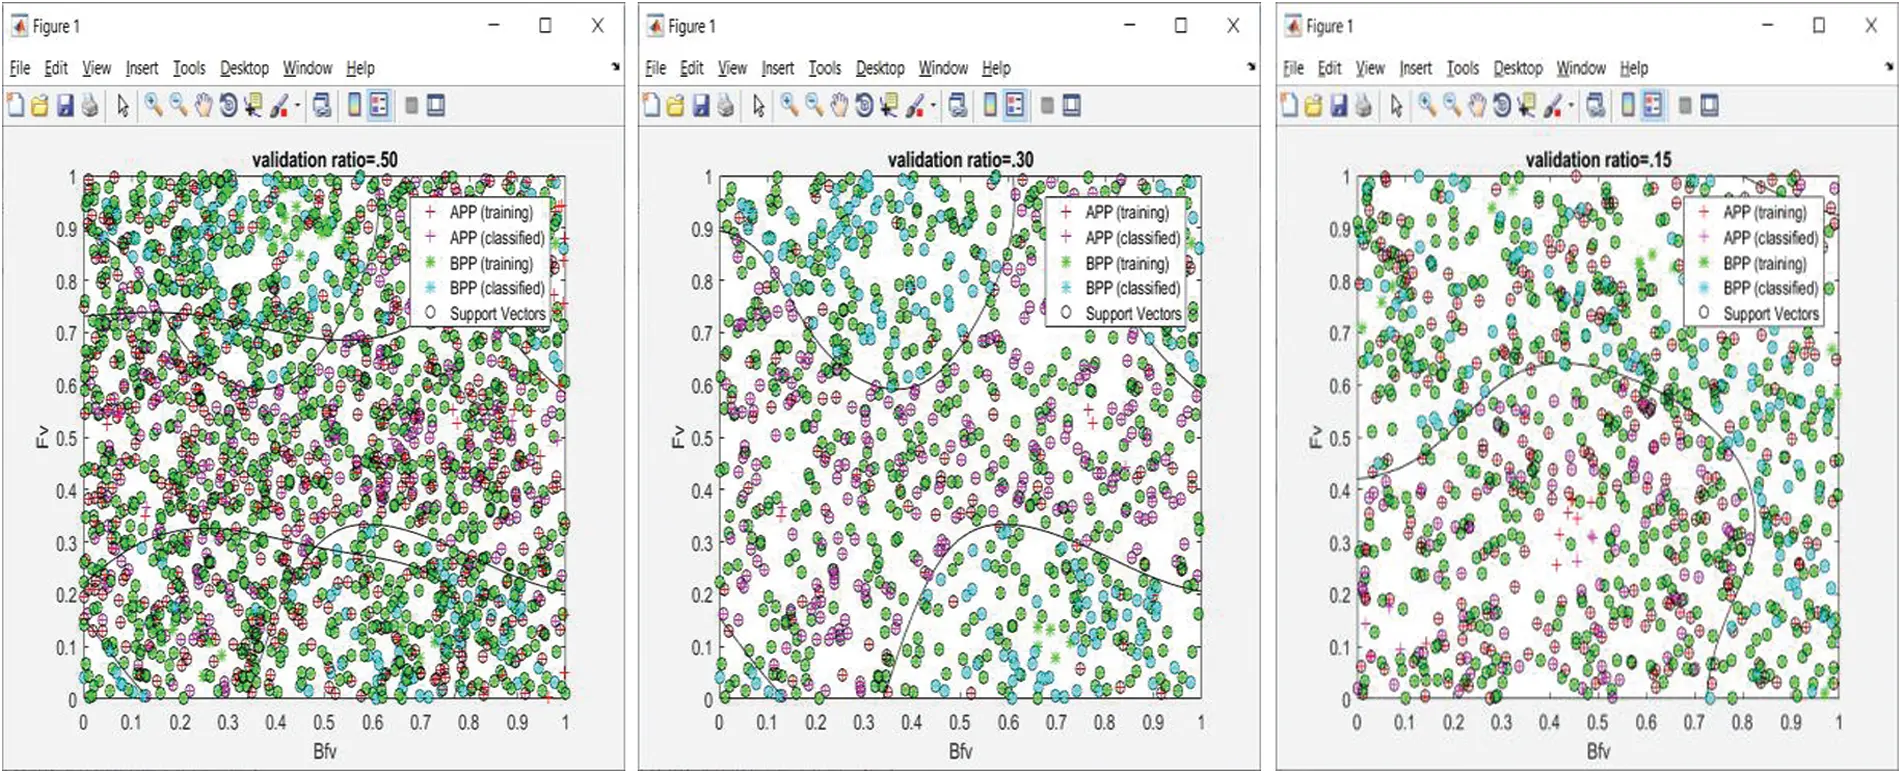
Task: Click New Figure icon in right window
Action: [x=1290, y=105]
